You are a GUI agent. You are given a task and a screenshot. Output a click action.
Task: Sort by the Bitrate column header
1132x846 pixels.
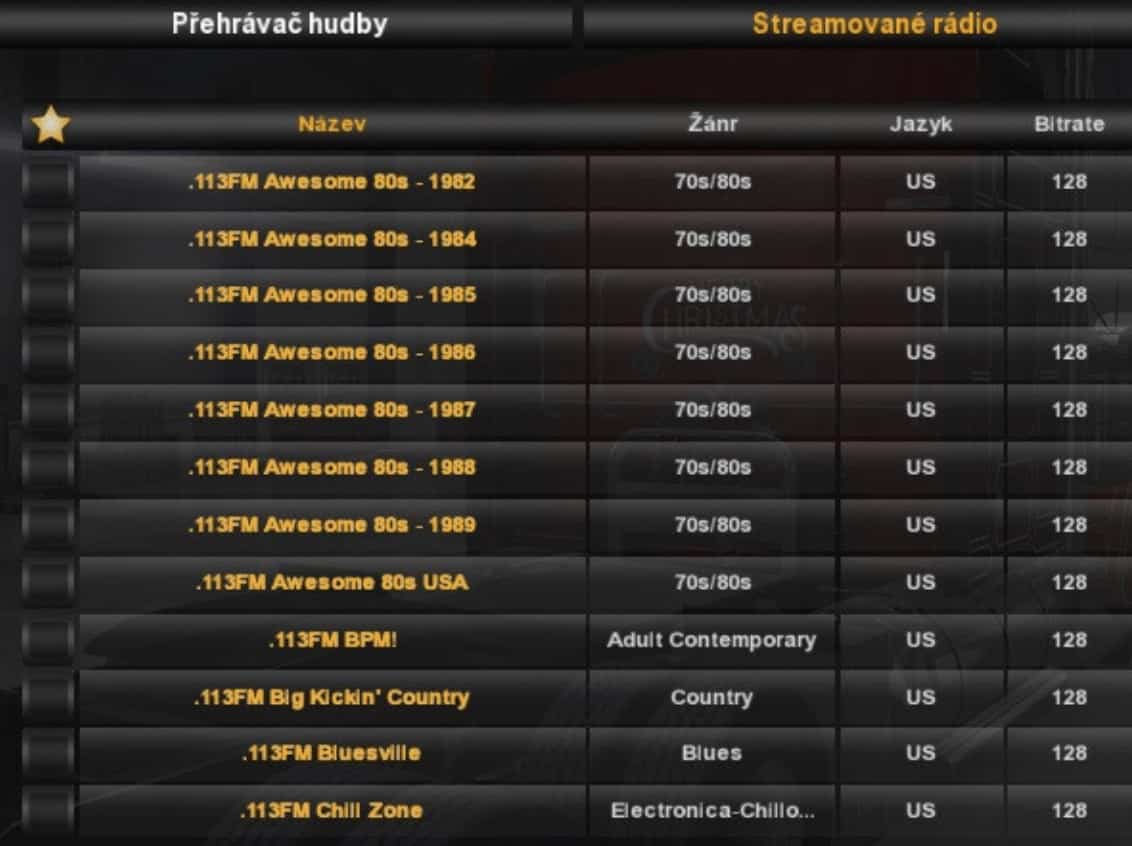(1069, 125)
